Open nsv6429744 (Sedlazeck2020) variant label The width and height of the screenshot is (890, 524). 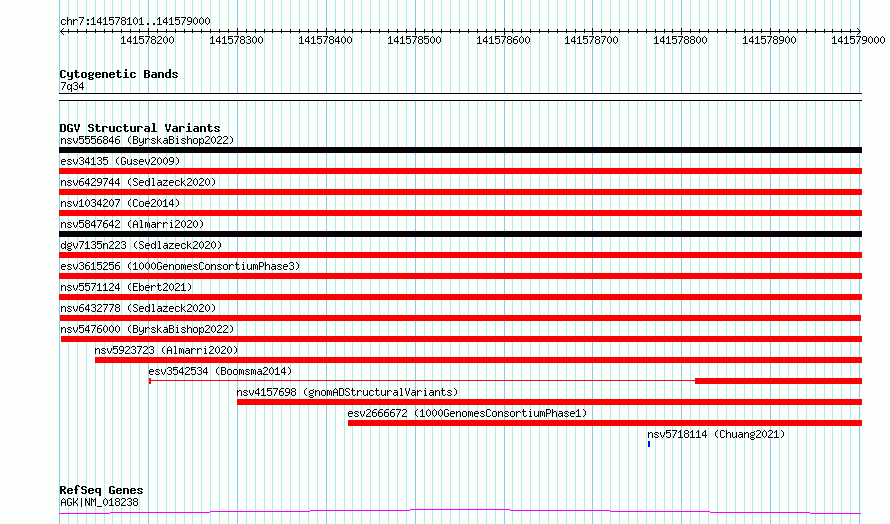pyautogui.click(x=138, y=182)
